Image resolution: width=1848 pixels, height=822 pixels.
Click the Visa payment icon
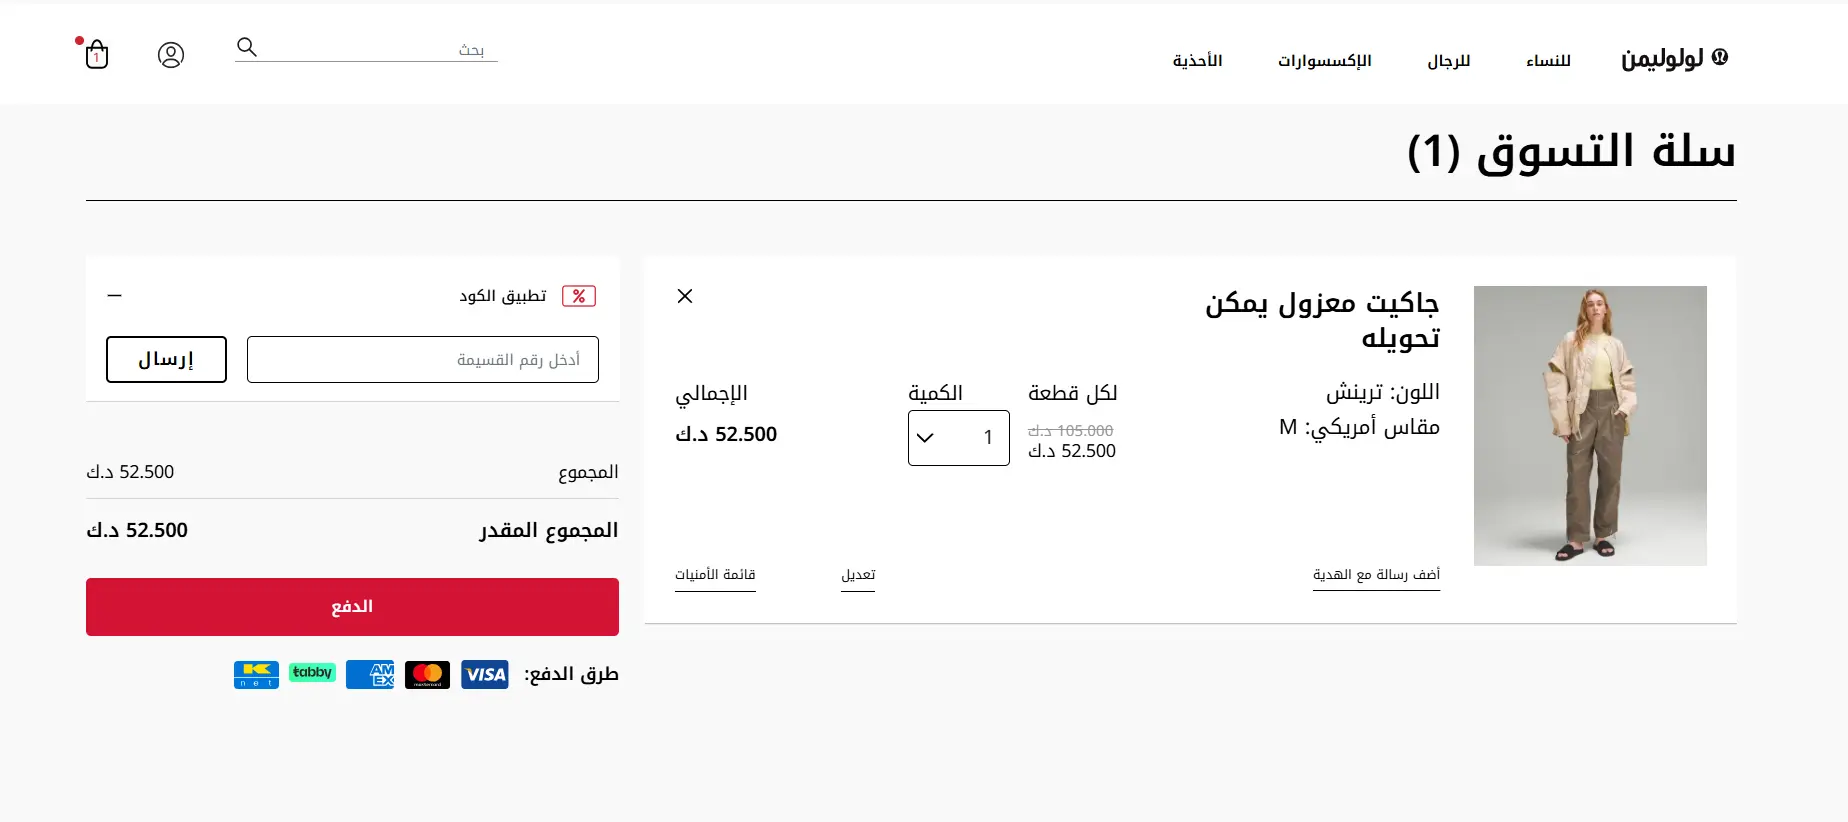point(485,675)
